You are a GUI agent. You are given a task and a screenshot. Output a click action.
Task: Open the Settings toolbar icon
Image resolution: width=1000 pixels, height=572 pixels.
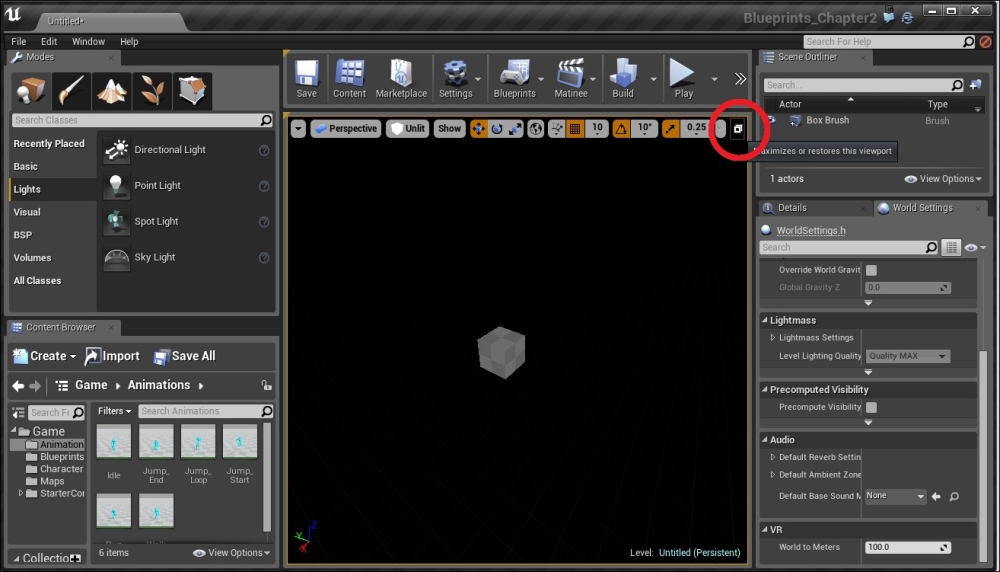455,79
